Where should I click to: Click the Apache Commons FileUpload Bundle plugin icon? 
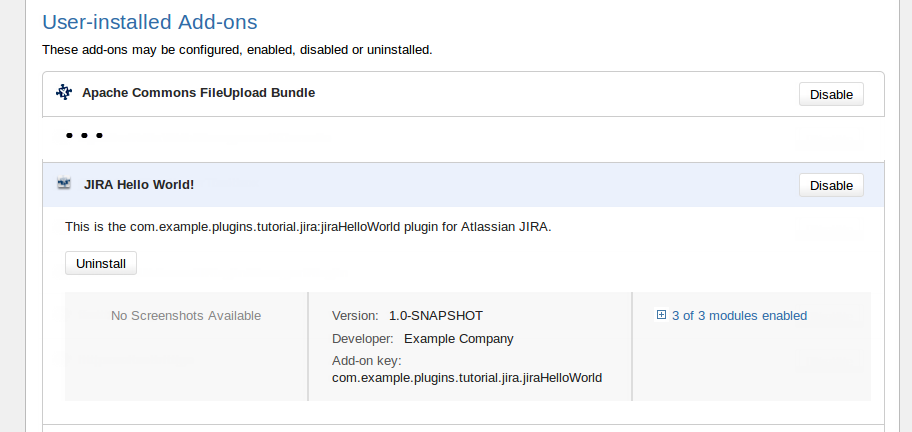(x=64, y=93)
